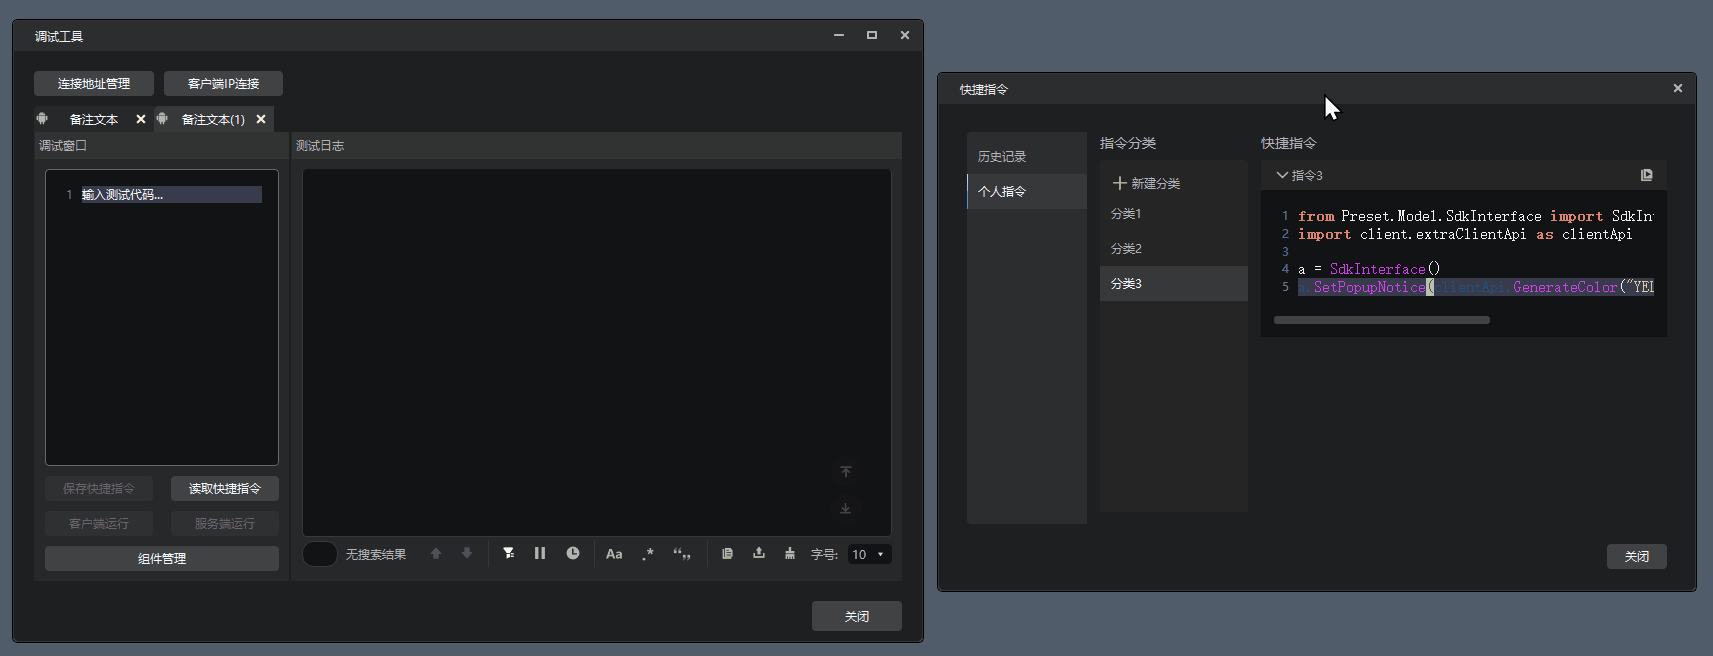
Task: Click the copy icon beside 指令3
Action: point(1646,175)
